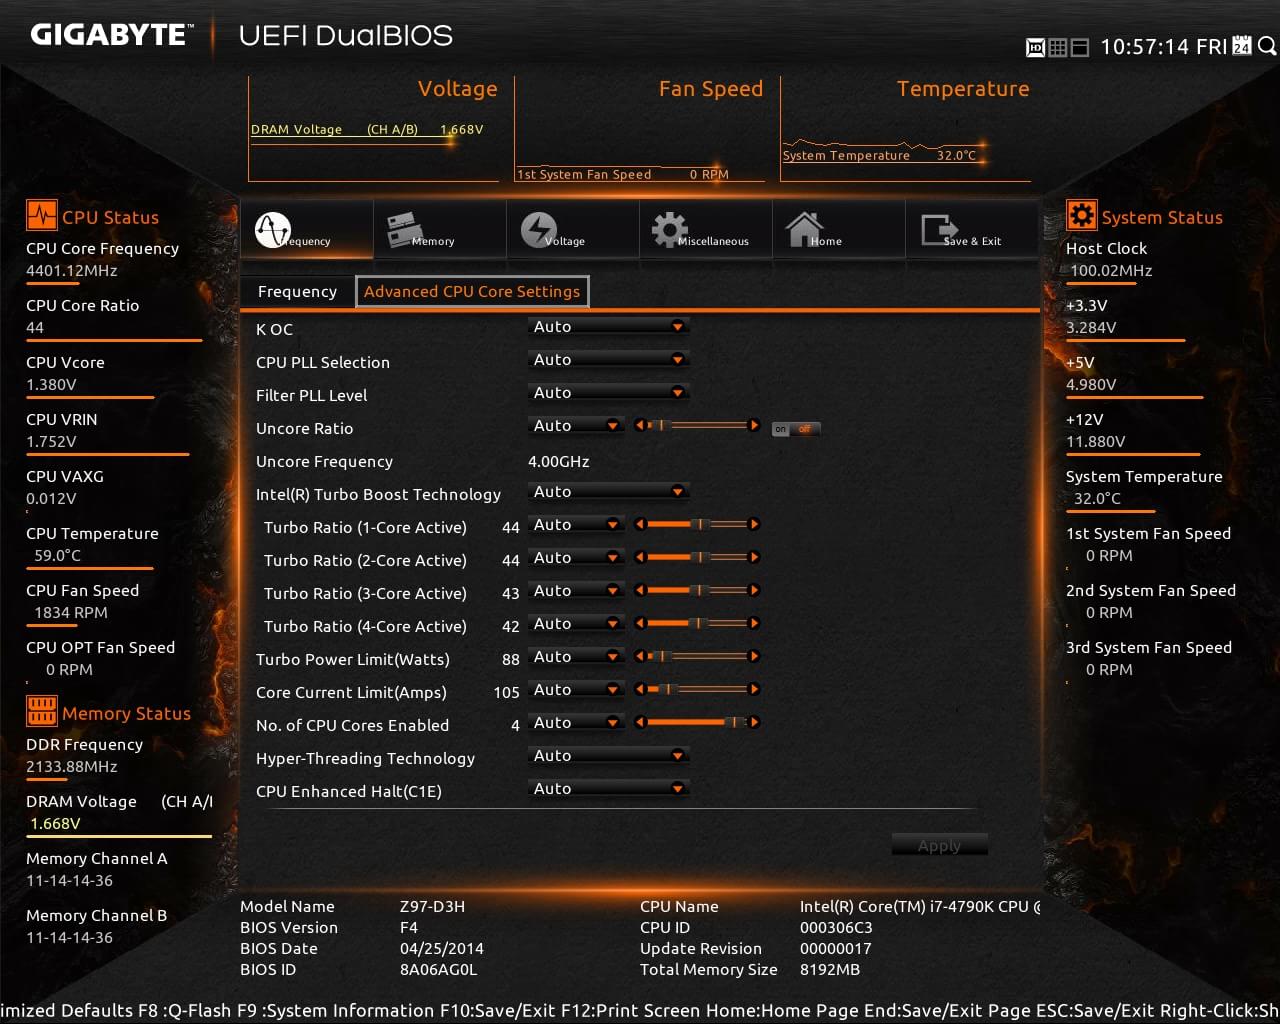Viewport: 1280px width, 1024px height.
Task: Switch to the Memory menu tab
Action: (x=439, y=230)
